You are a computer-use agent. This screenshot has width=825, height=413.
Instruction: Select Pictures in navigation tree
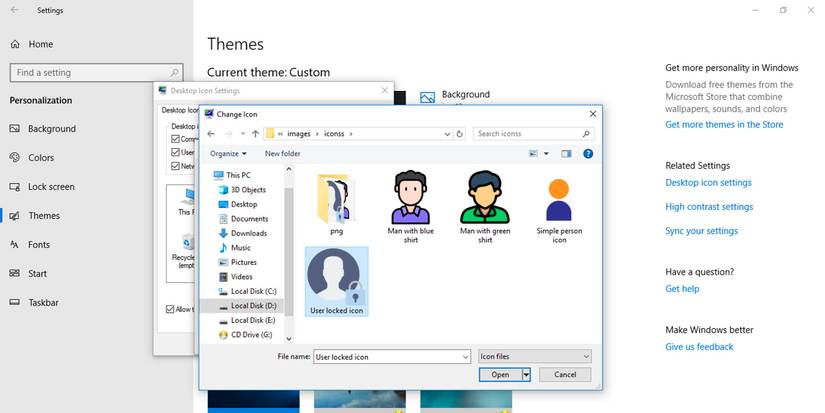point(238,262)
